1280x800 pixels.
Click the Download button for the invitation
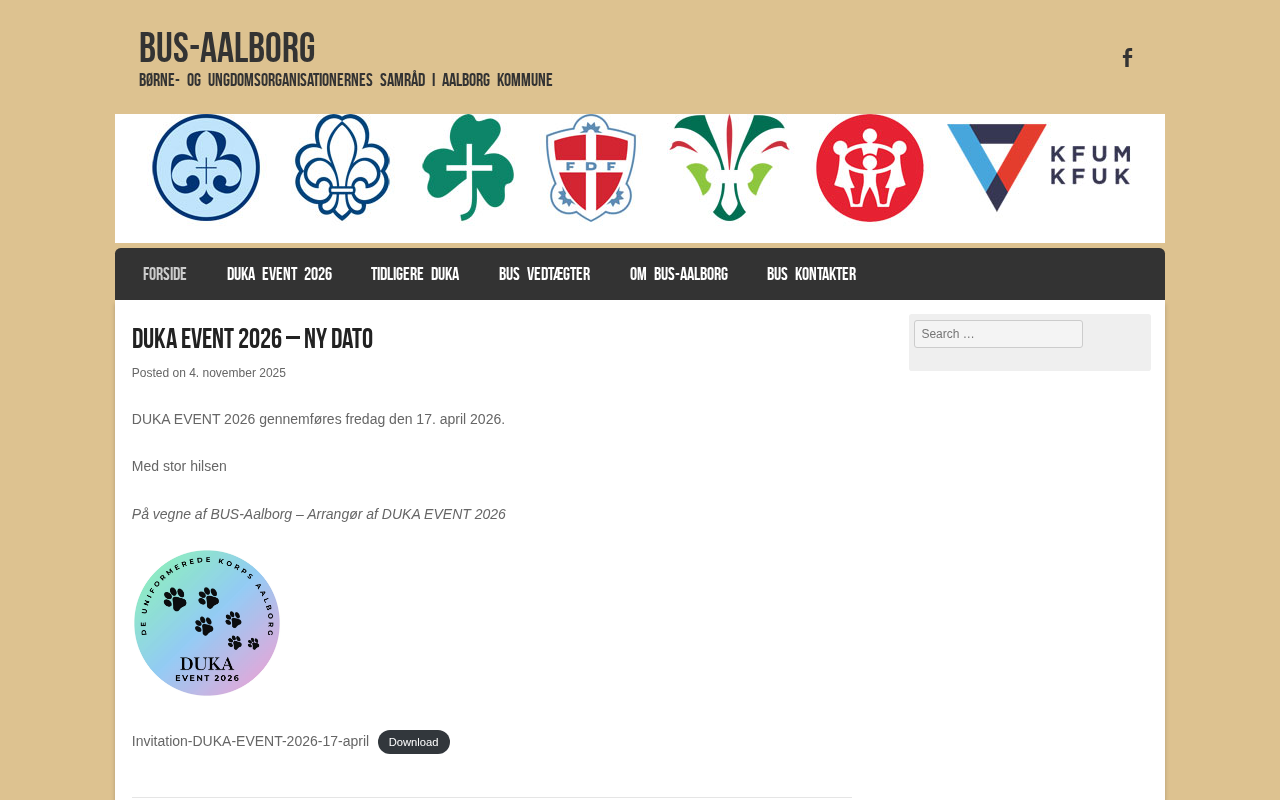point(414,742)
